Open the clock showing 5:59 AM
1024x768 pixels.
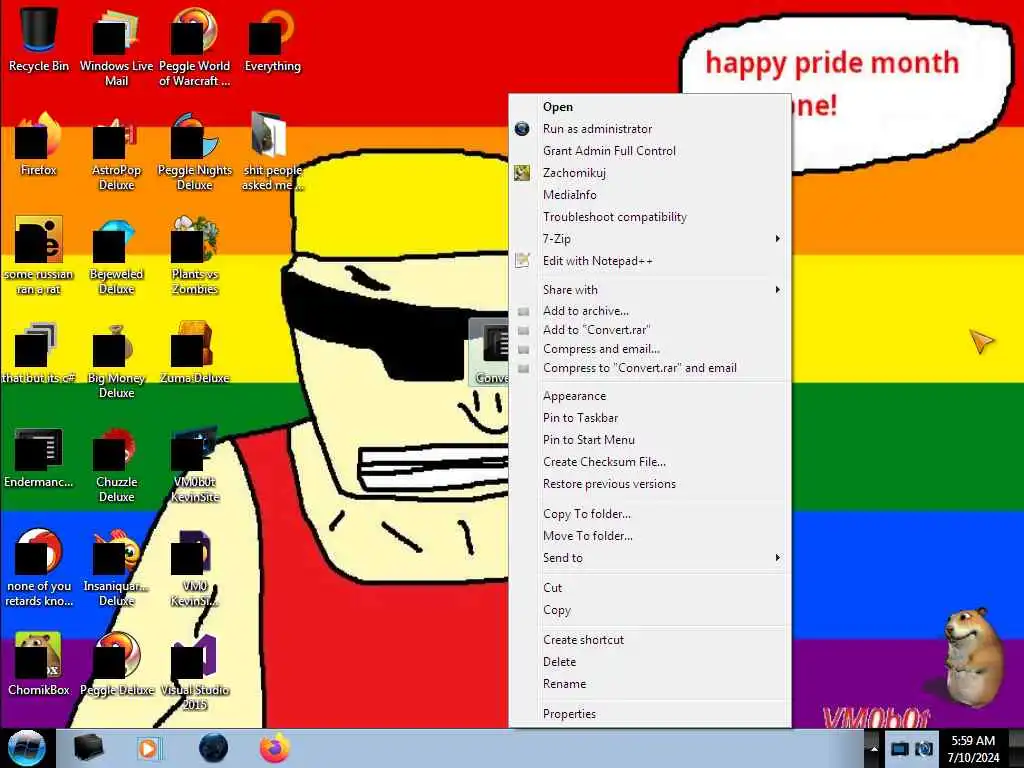tap(973, 749)
